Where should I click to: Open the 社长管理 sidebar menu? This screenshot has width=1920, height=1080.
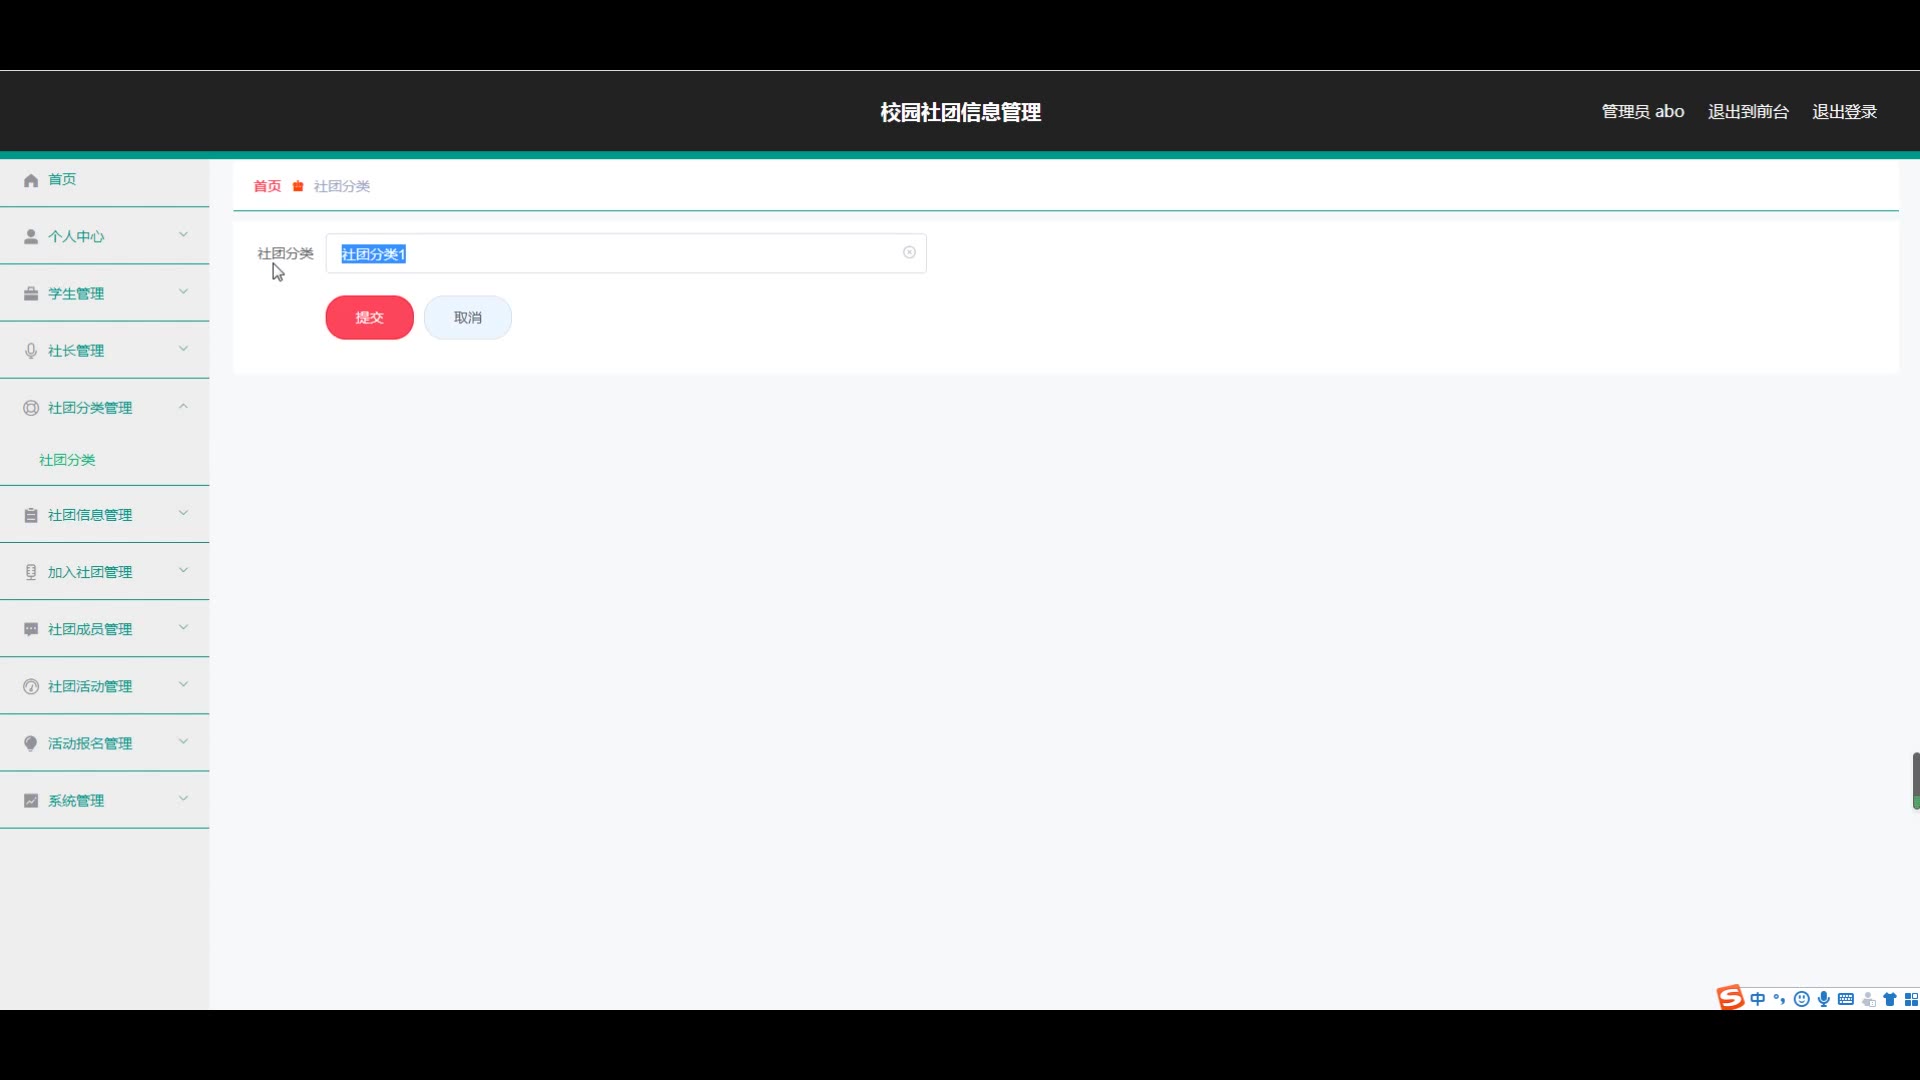104,351
